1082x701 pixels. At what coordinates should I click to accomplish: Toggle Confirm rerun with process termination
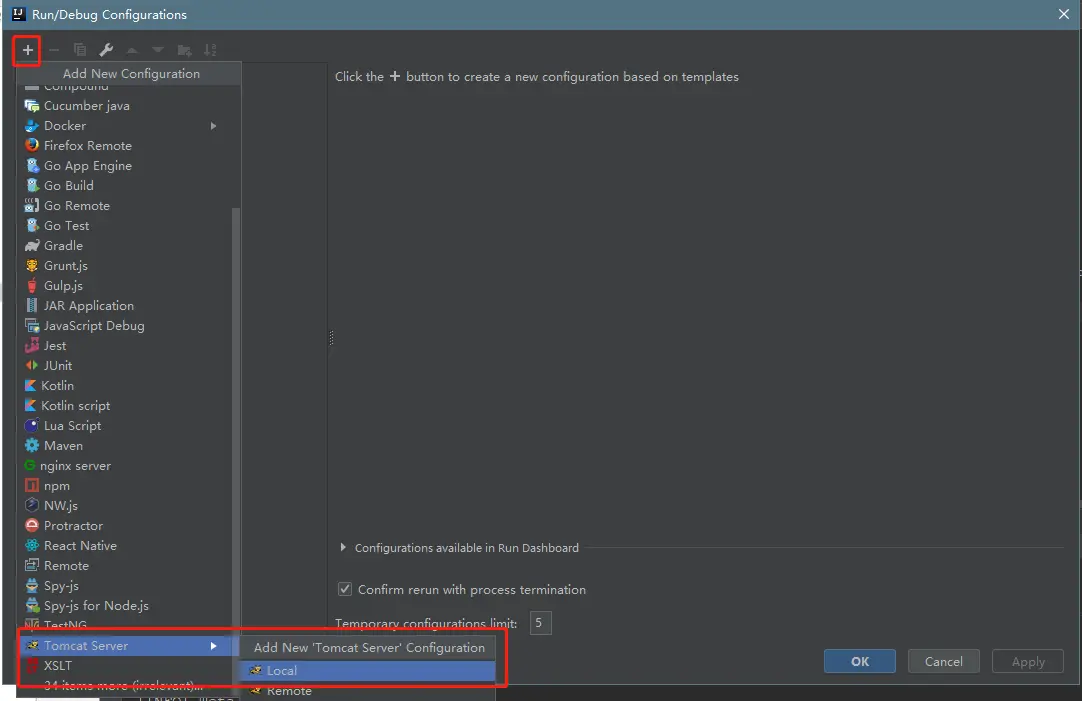(x=345, y=589)
